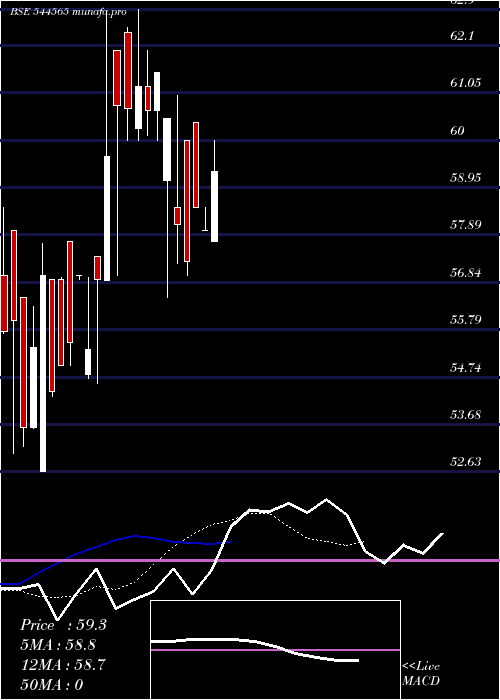This screenshot has height=700, width=500.
Task: Click the '<<Live MACD' label
Action: coord(421,674)
